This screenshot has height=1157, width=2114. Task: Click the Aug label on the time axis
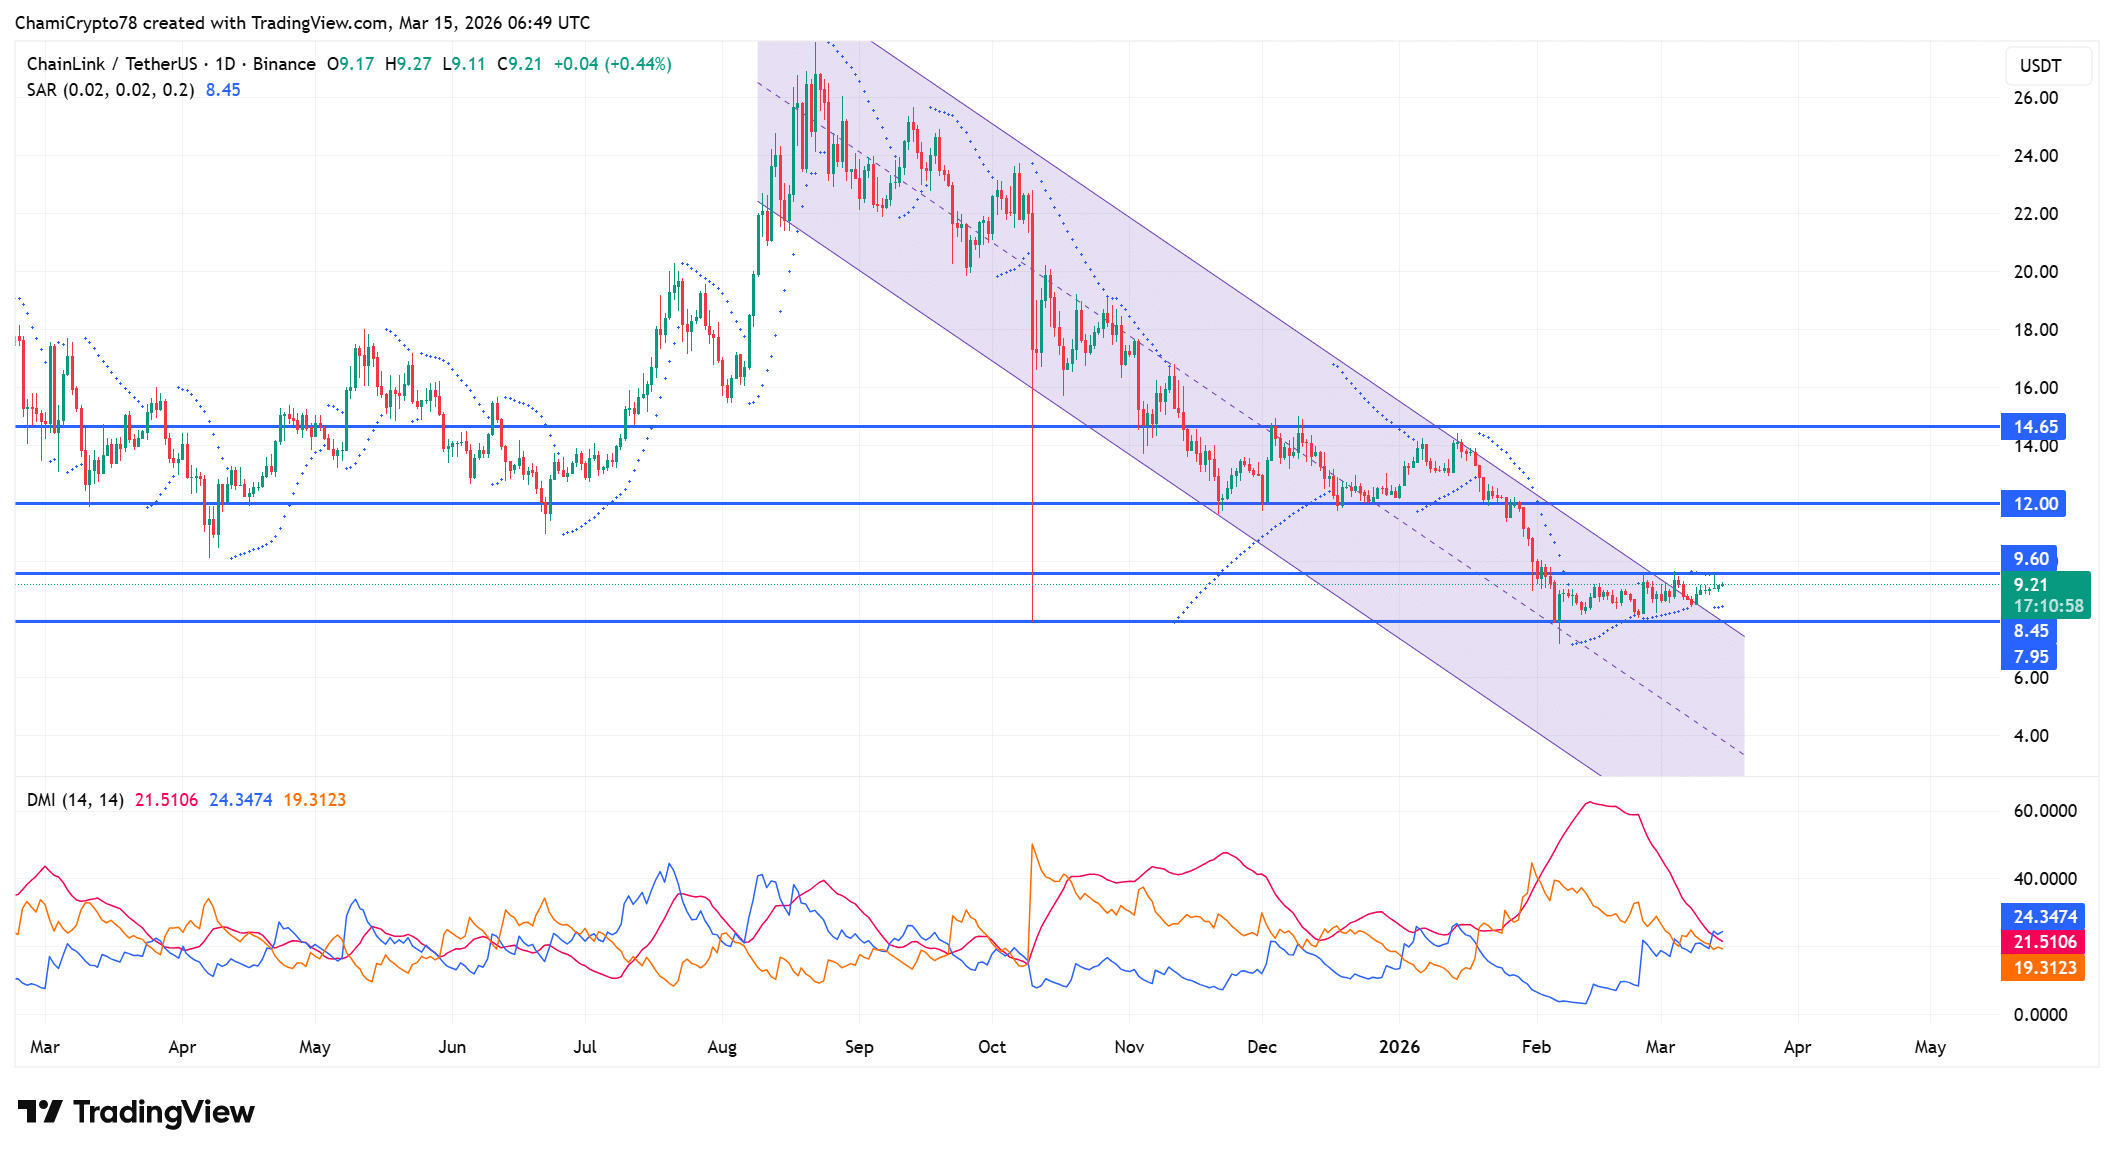721,1047
